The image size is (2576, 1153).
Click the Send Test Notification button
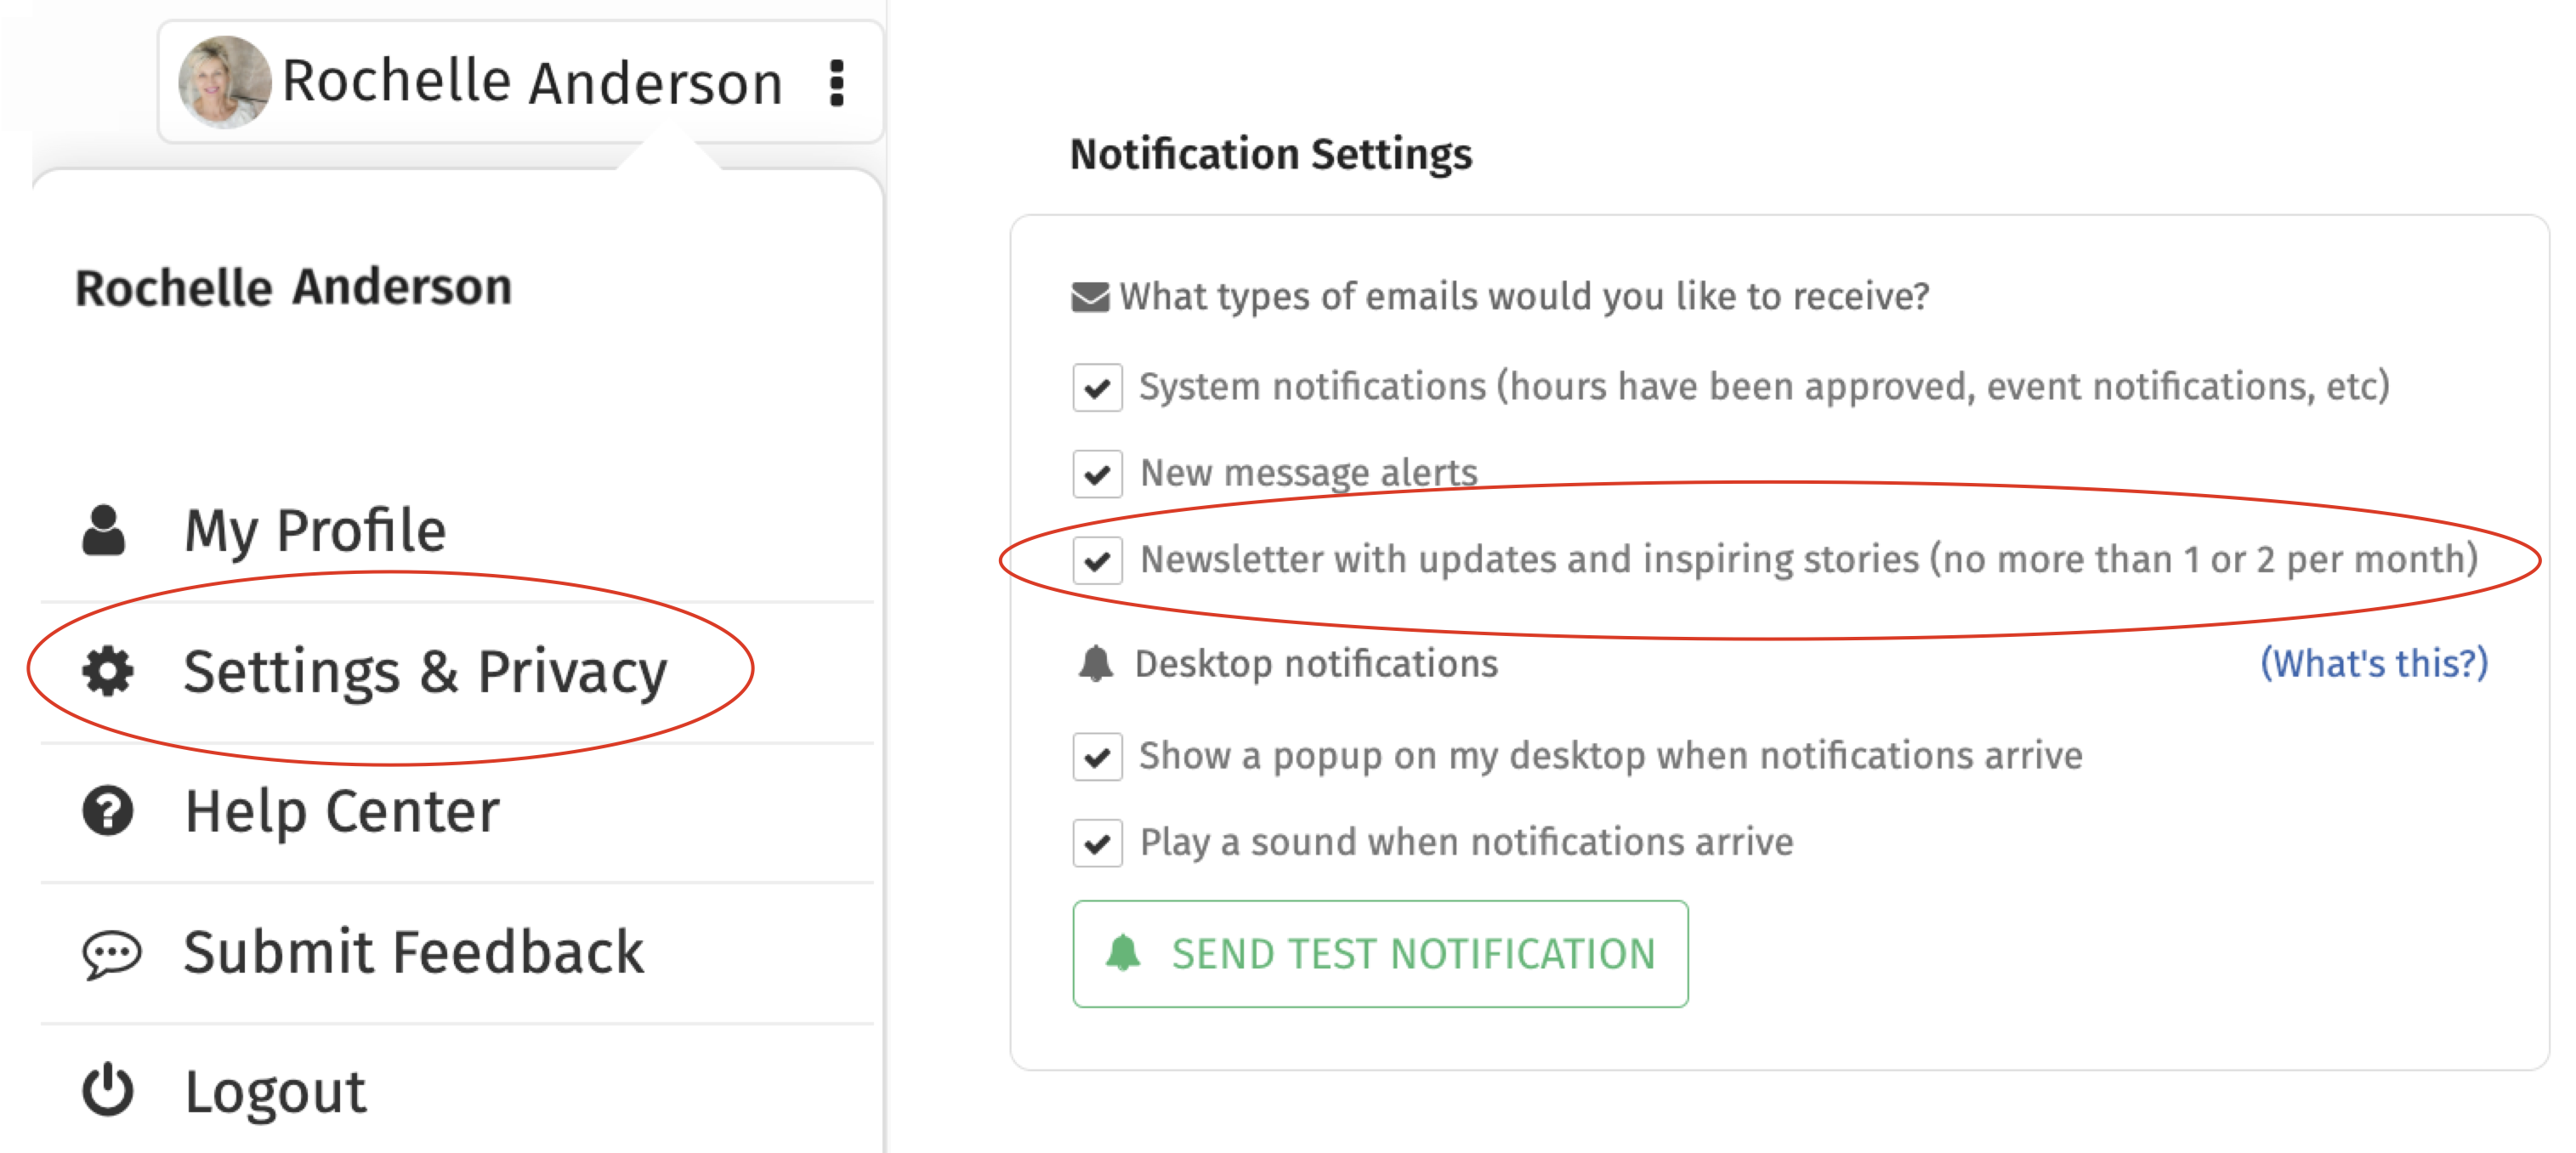pyautogui.click(x=1380, y=953)
